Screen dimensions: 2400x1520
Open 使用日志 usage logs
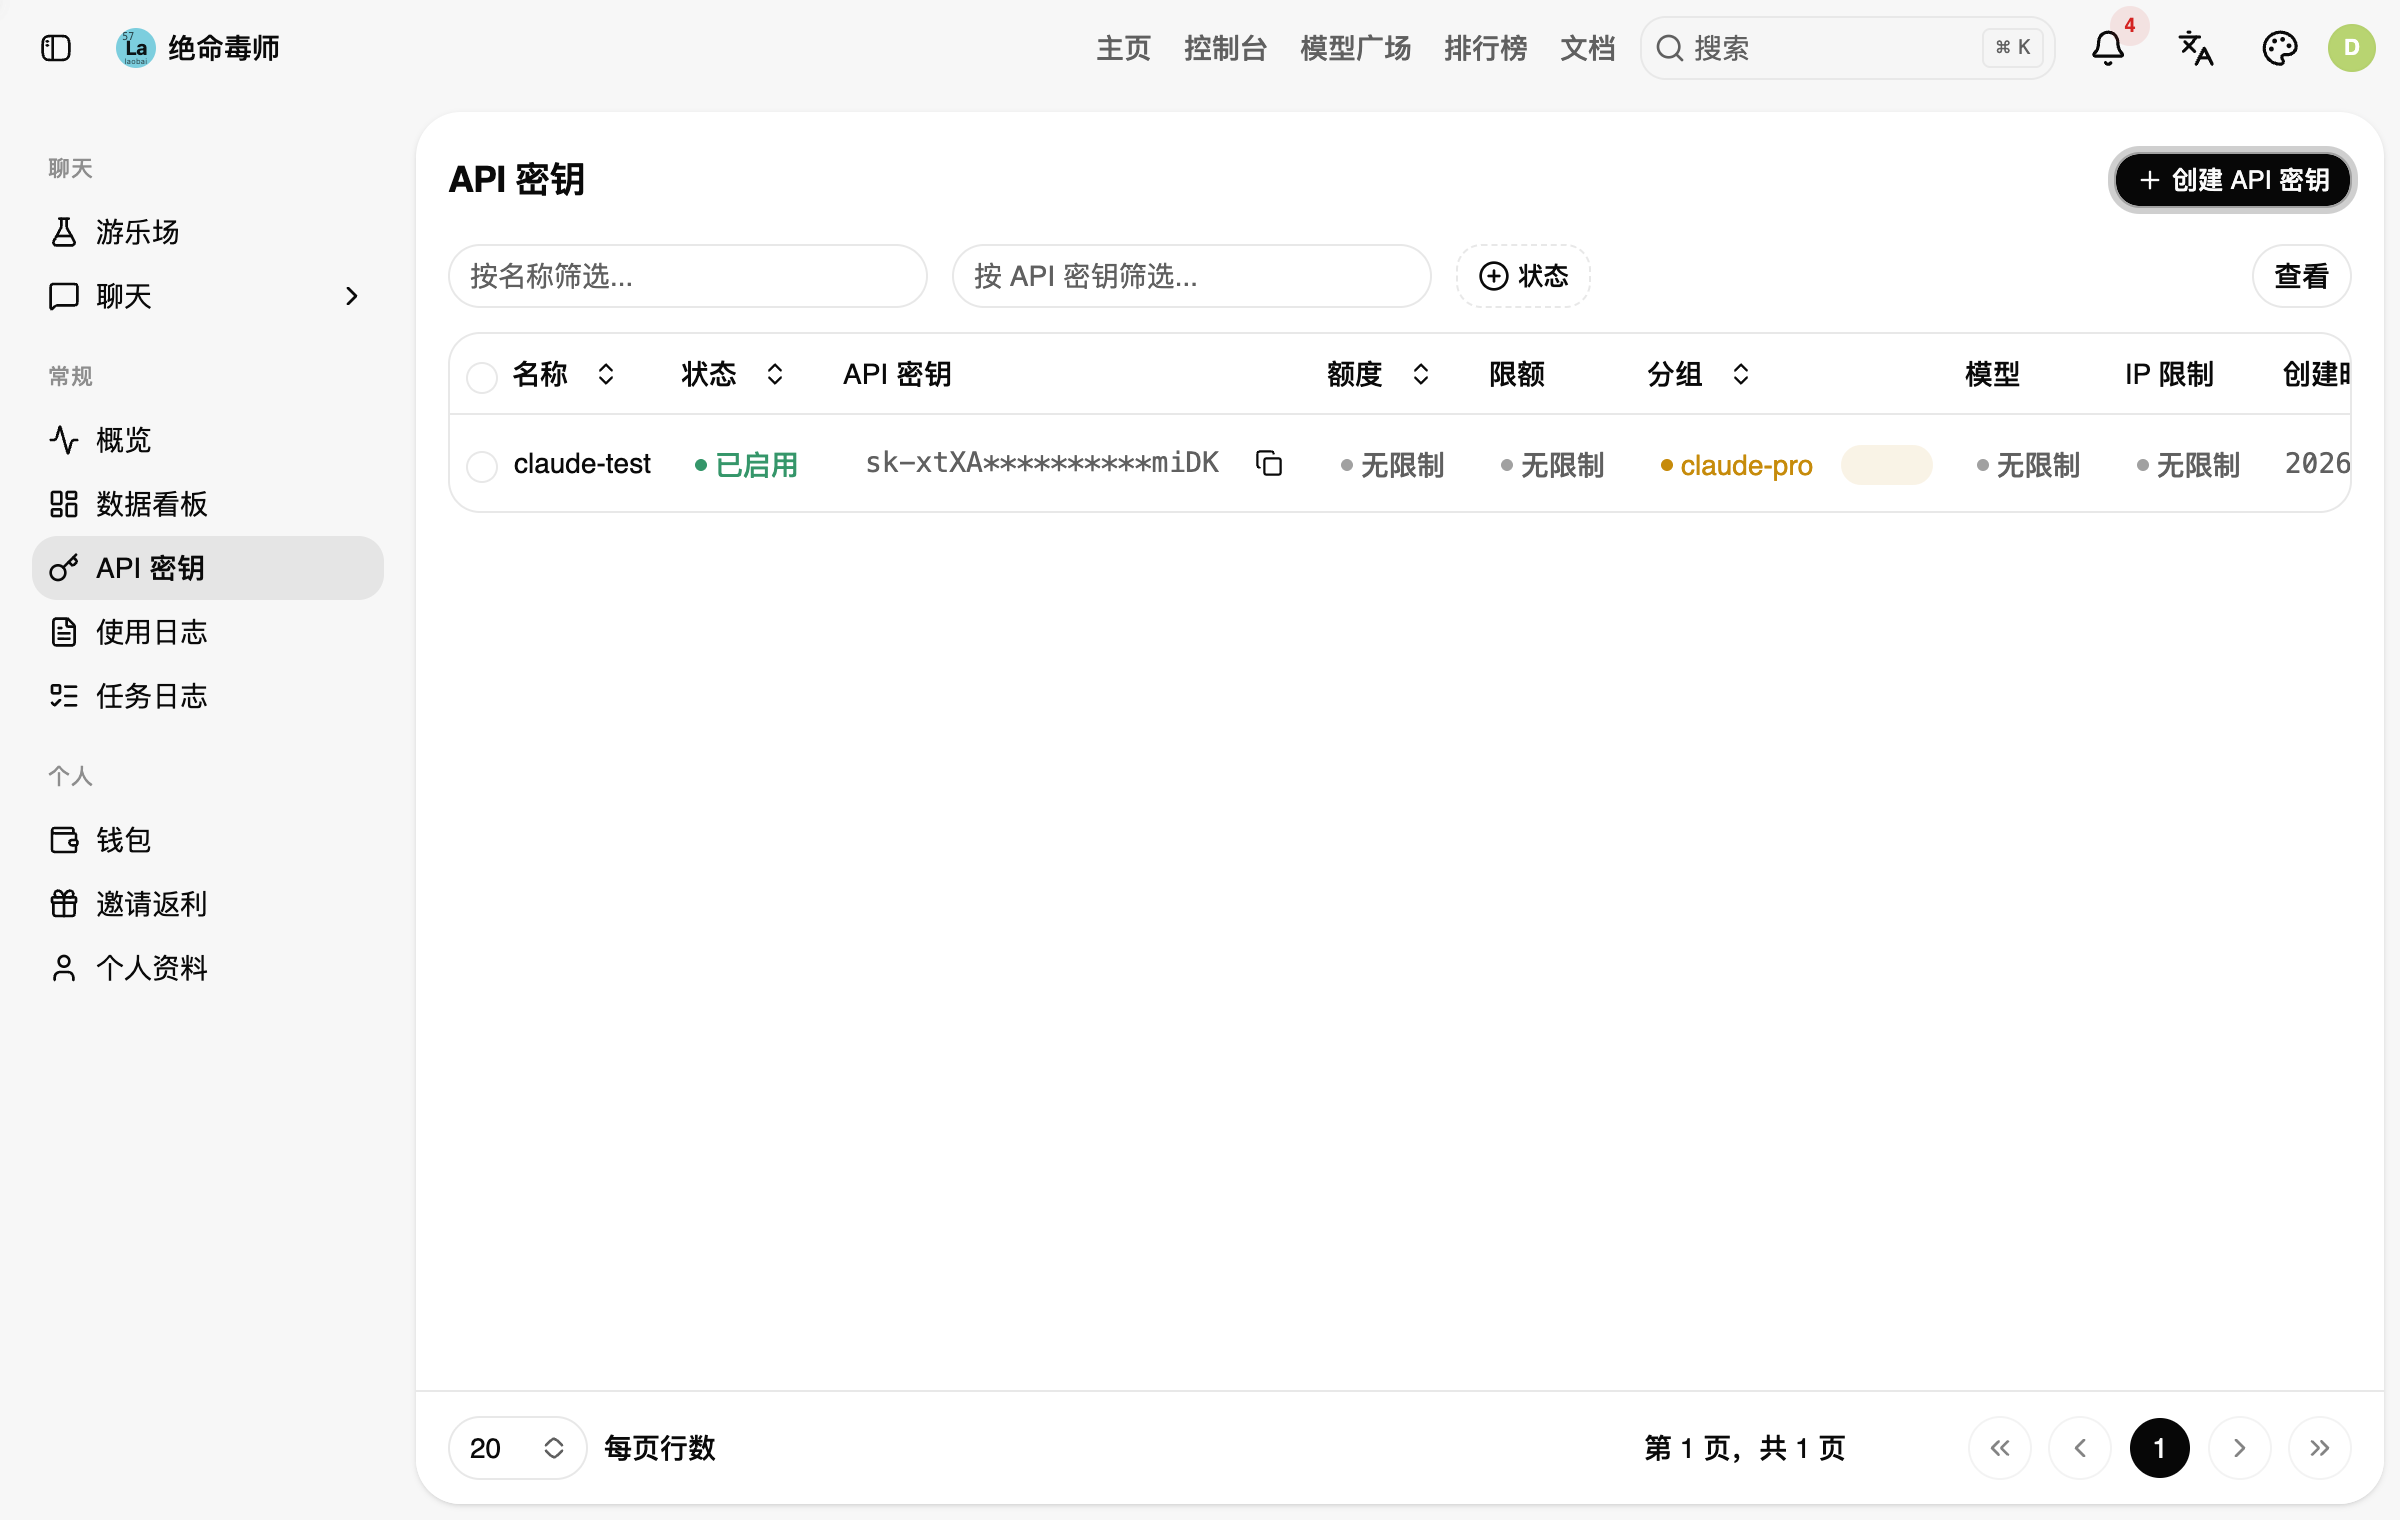click(208, 632)
